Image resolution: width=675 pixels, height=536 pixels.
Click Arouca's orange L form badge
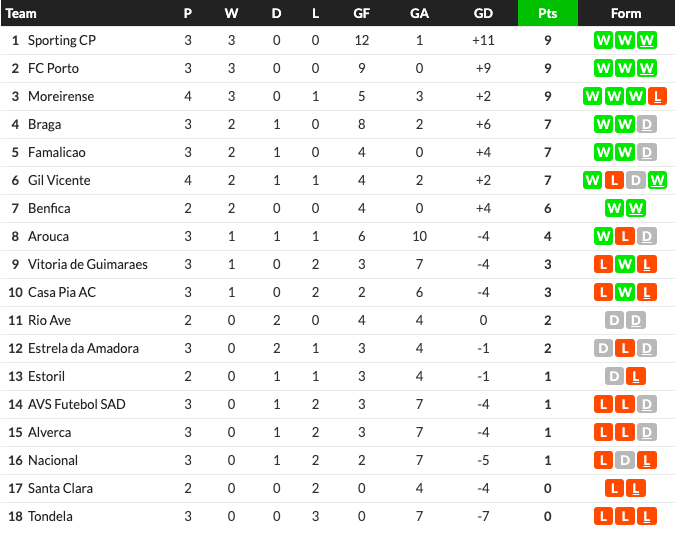[625, 236]
